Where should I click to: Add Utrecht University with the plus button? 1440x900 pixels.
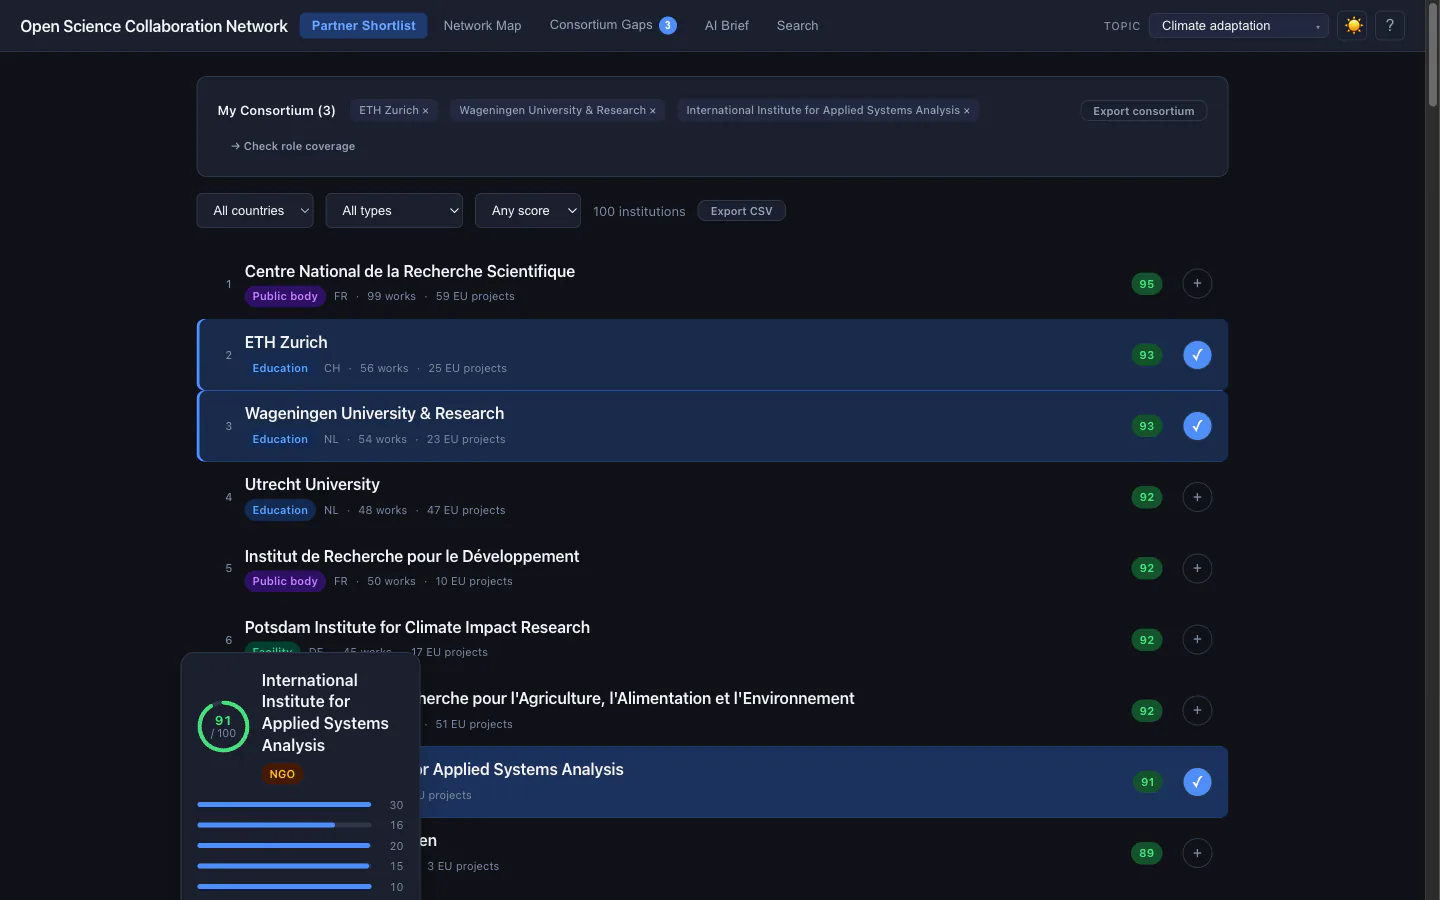click(x=1197, y=497)
